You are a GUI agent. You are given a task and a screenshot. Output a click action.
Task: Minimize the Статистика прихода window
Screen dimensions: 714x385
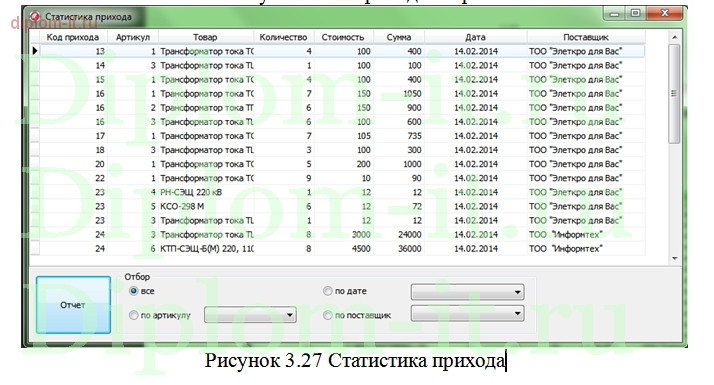(615, 14)
